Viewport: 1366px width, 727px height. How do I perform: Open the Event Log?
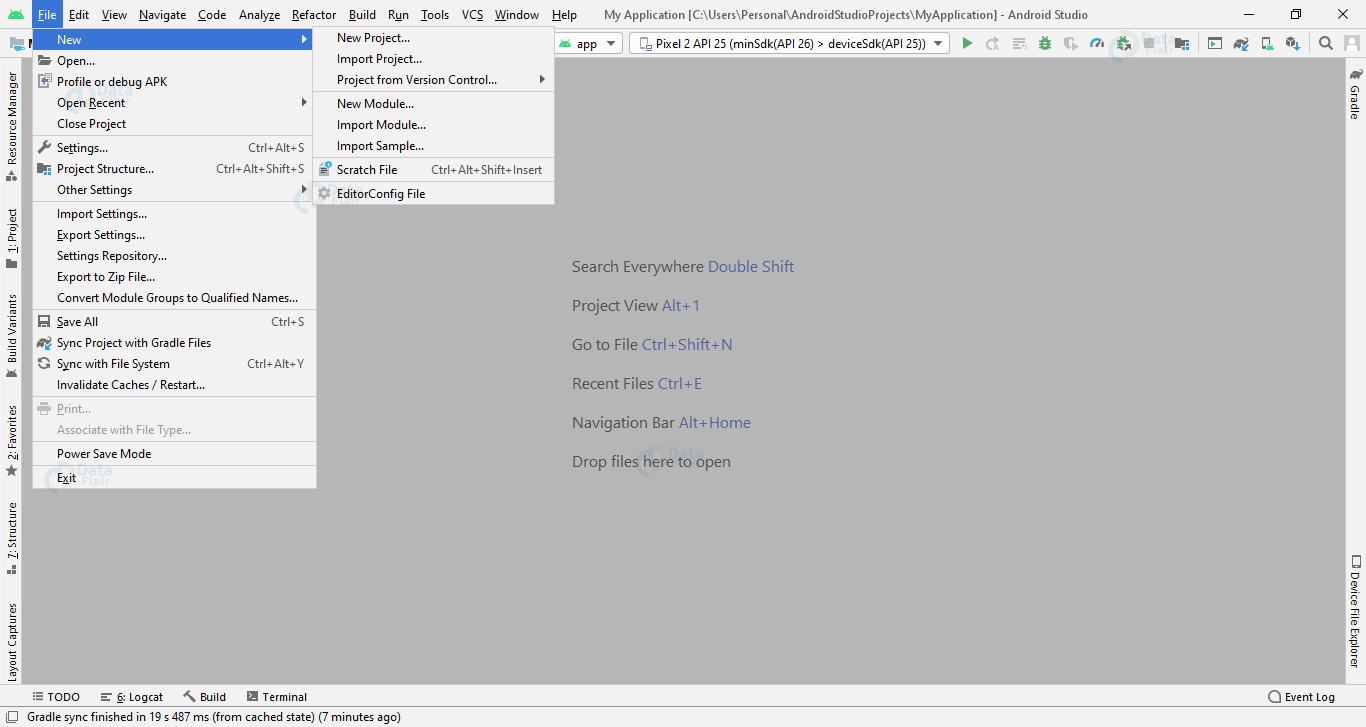tap(1301, 697)
